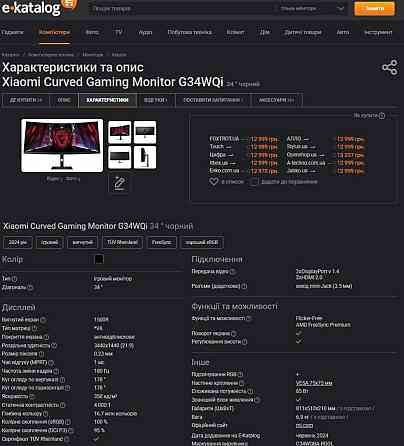Show help for Частота зміни кадрів
The height and width of the screenshot is (446, 404).
tap(56, 371)
